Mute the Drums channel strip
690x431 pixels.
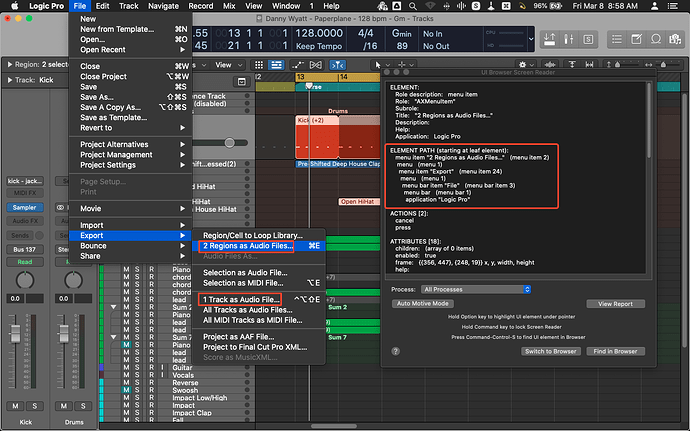click(64, 406)
